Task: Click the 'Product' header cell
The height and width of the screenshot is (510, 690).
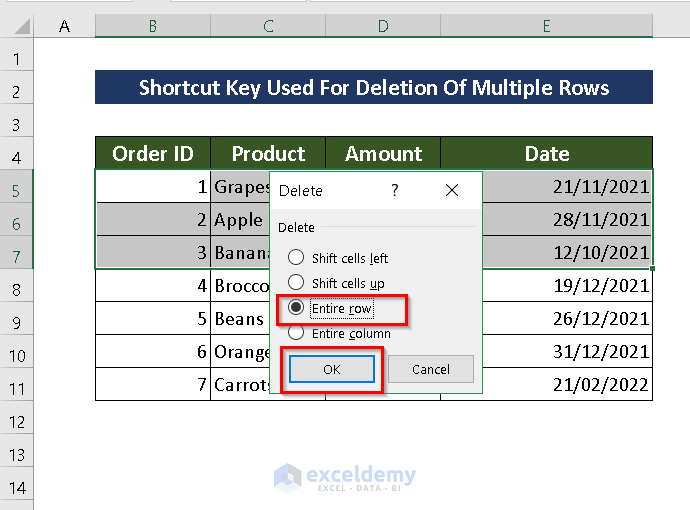Action: [268, 153]
